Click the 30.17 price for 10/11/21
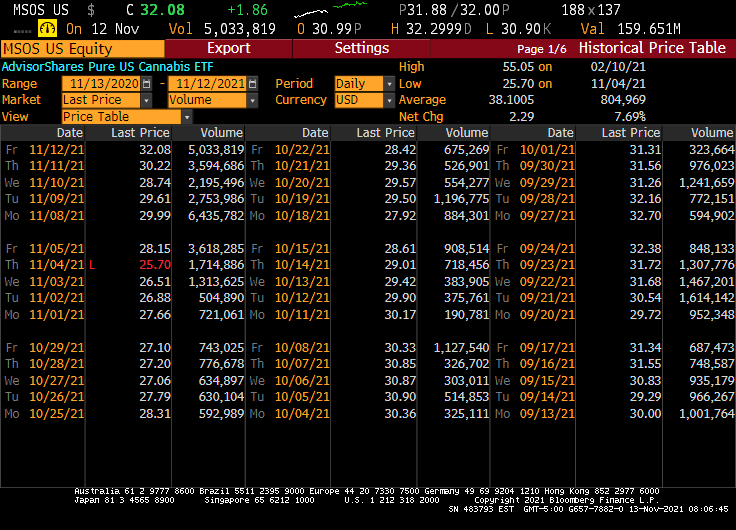736x530 pixels. pyautogui.click(x=400, y=315)
